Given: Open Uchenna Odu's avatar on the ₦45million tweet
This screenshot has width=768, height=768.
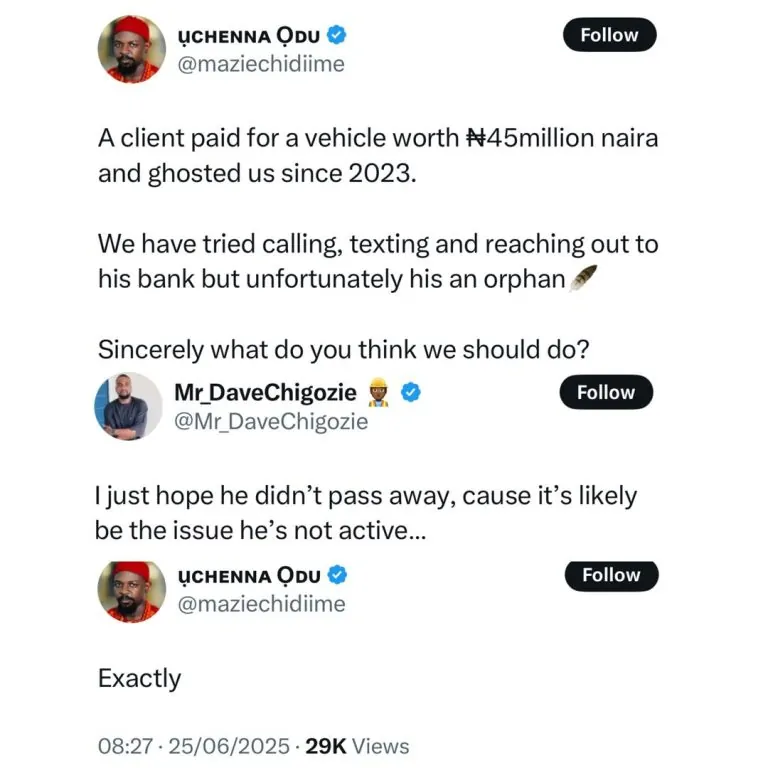Looking at the screenshot, I should tap(131, 50).
